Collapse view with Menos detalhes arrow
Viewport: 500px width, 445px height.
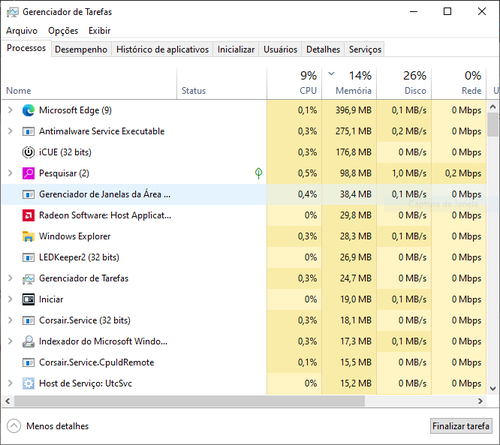(x=14, y=426)
